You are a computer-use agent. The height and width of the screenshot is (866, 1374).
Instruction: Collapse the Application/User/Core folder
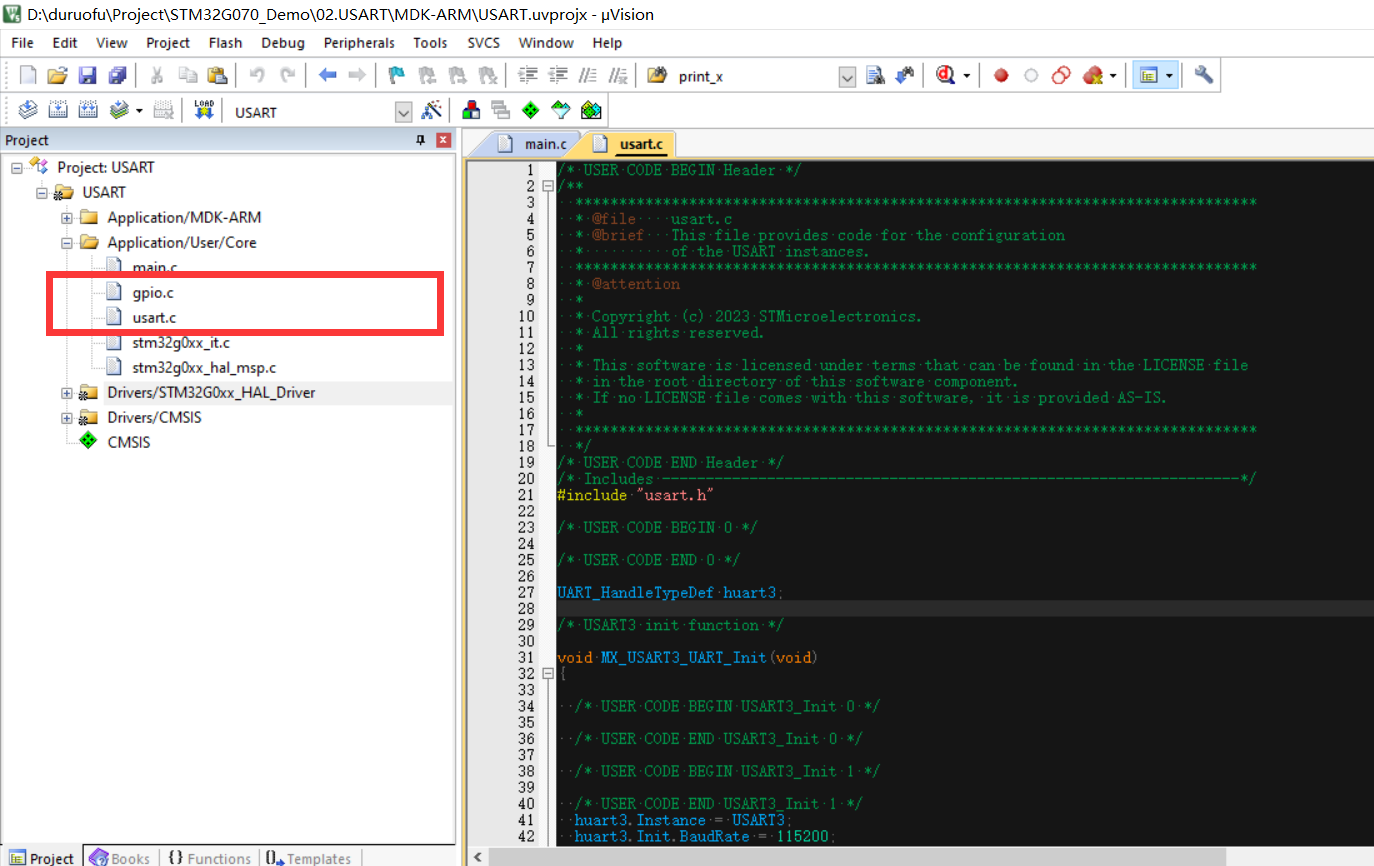click(67, 242)
